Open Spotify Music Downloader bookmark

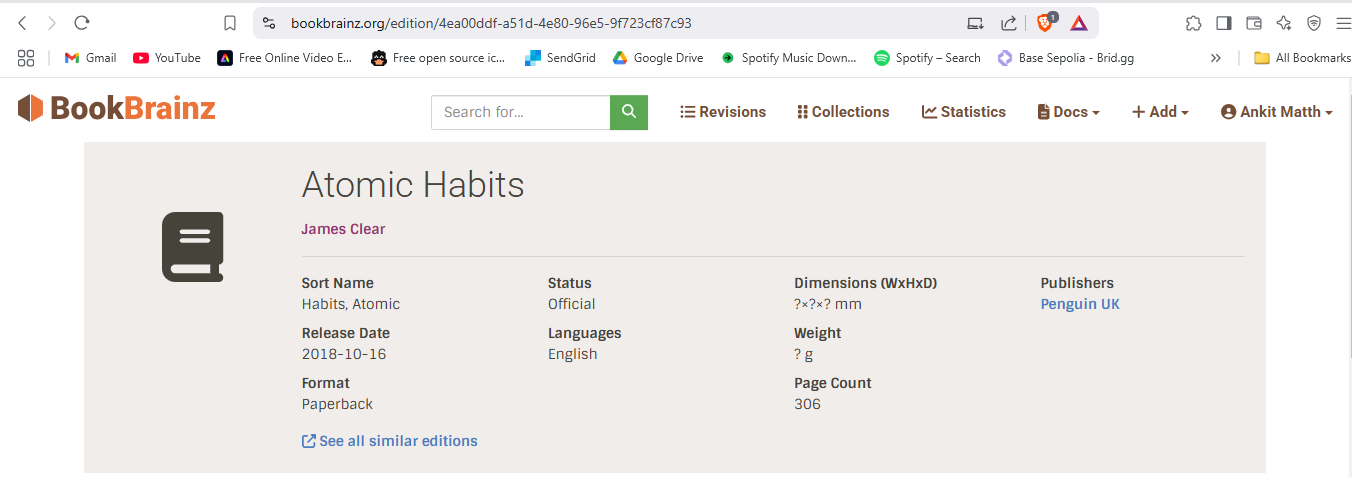click(x=788, y=58)
